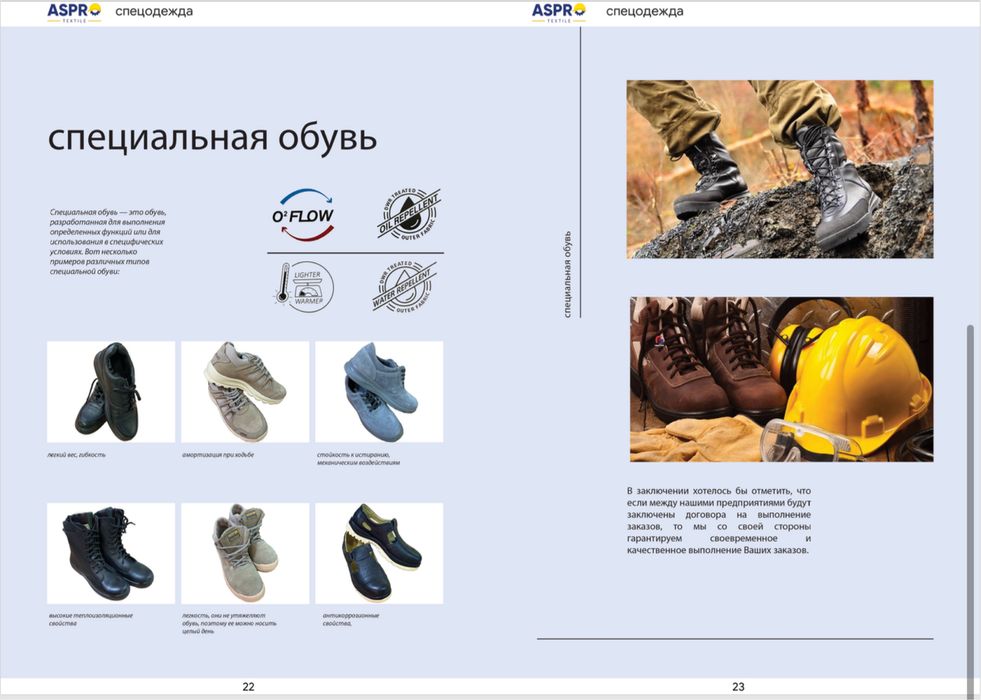The width and height of the screenshot is (981, 700).
Task: Select the black low-top shoes thumbnail
Action: click(111, 392)
